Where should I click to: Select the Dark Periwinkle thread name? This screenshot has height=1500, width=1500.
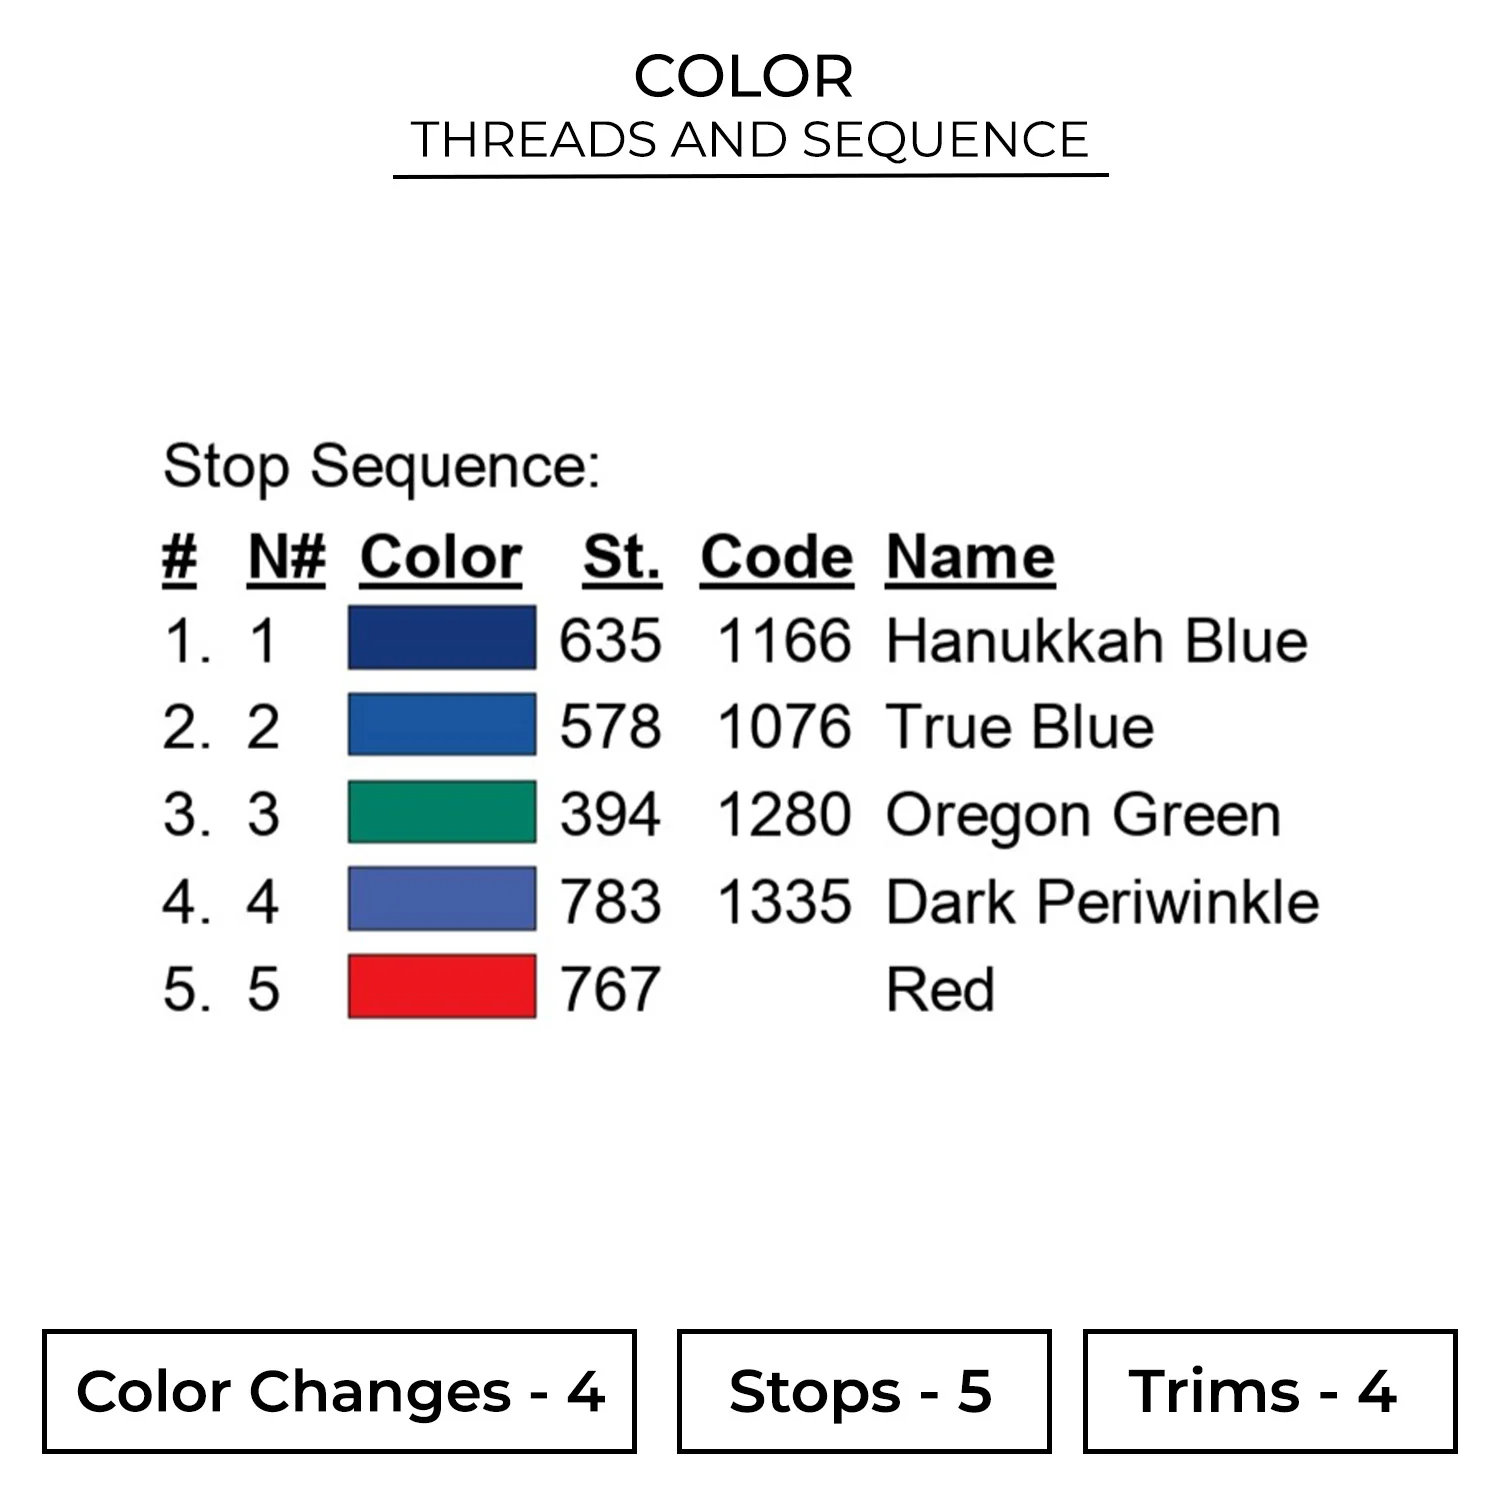point(1102,902)
